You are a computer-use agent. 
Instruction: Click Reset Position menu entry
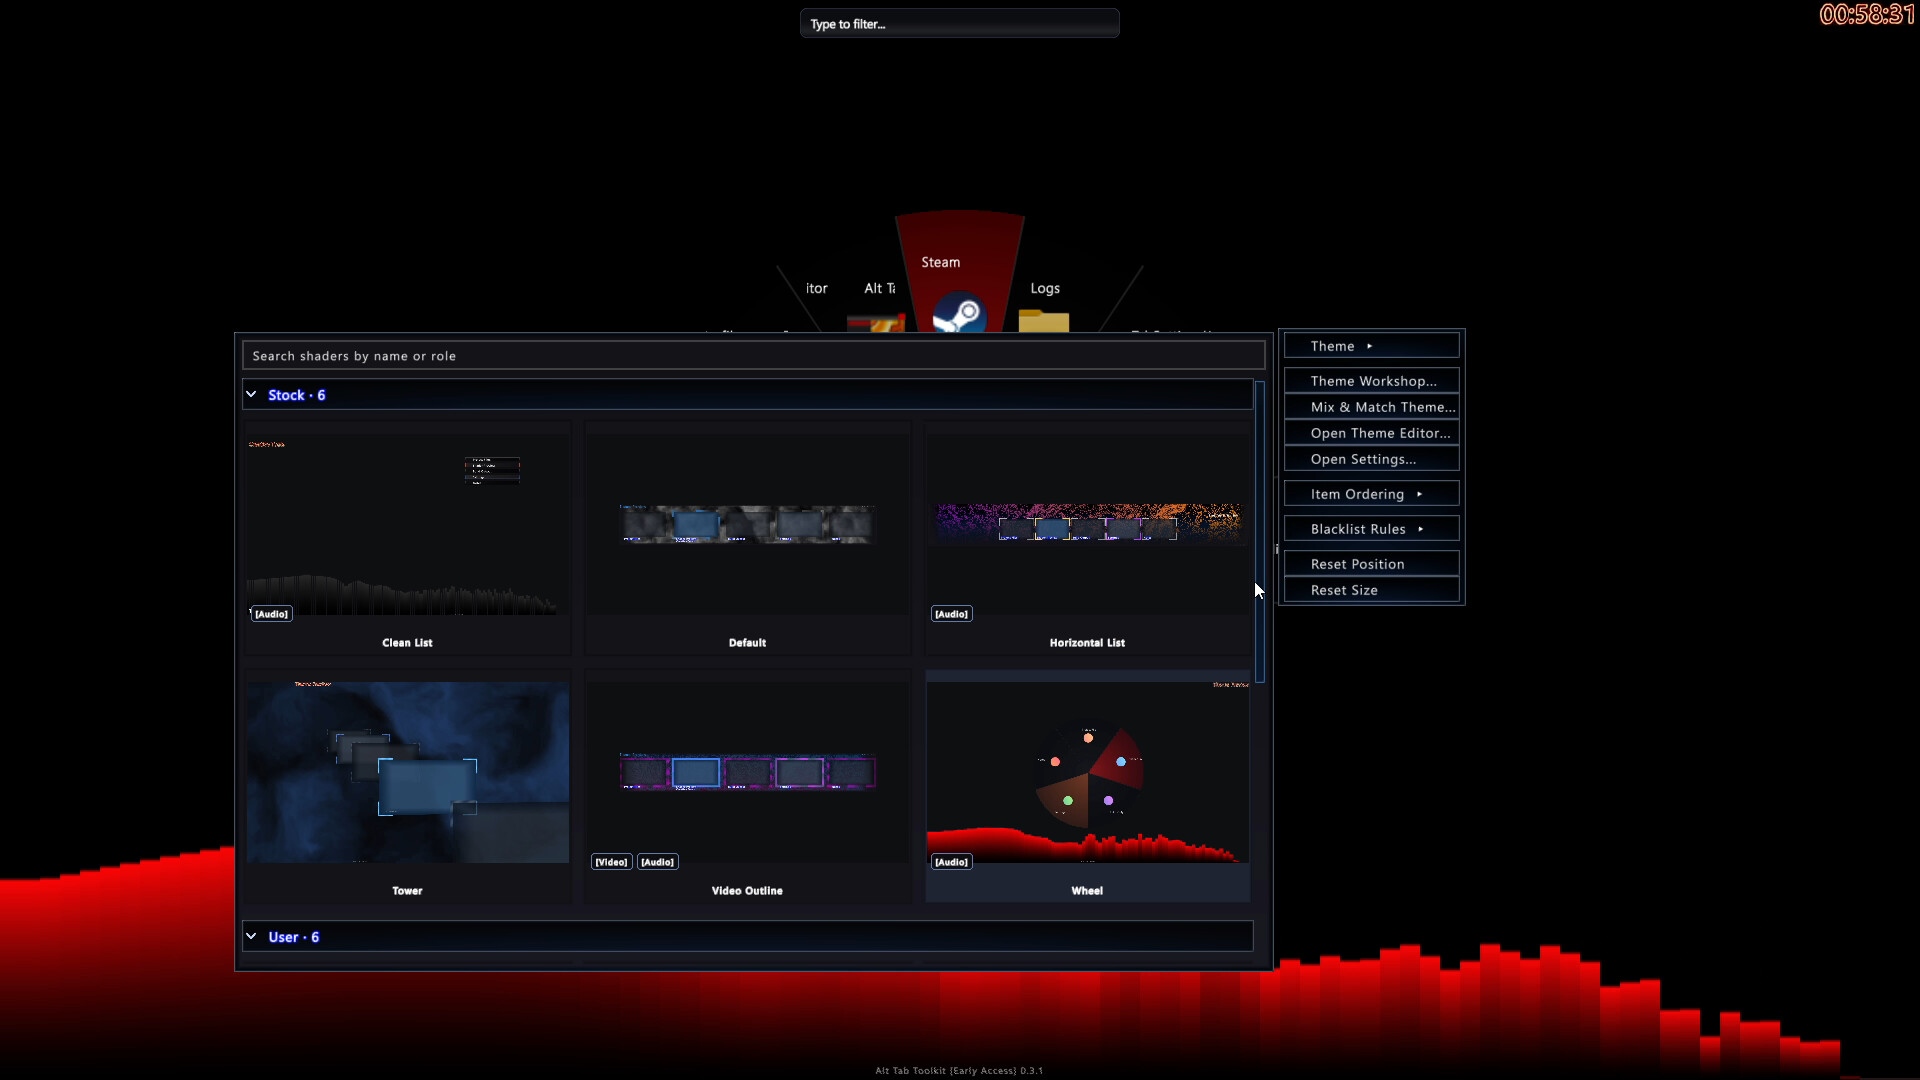coord(1371,564)
